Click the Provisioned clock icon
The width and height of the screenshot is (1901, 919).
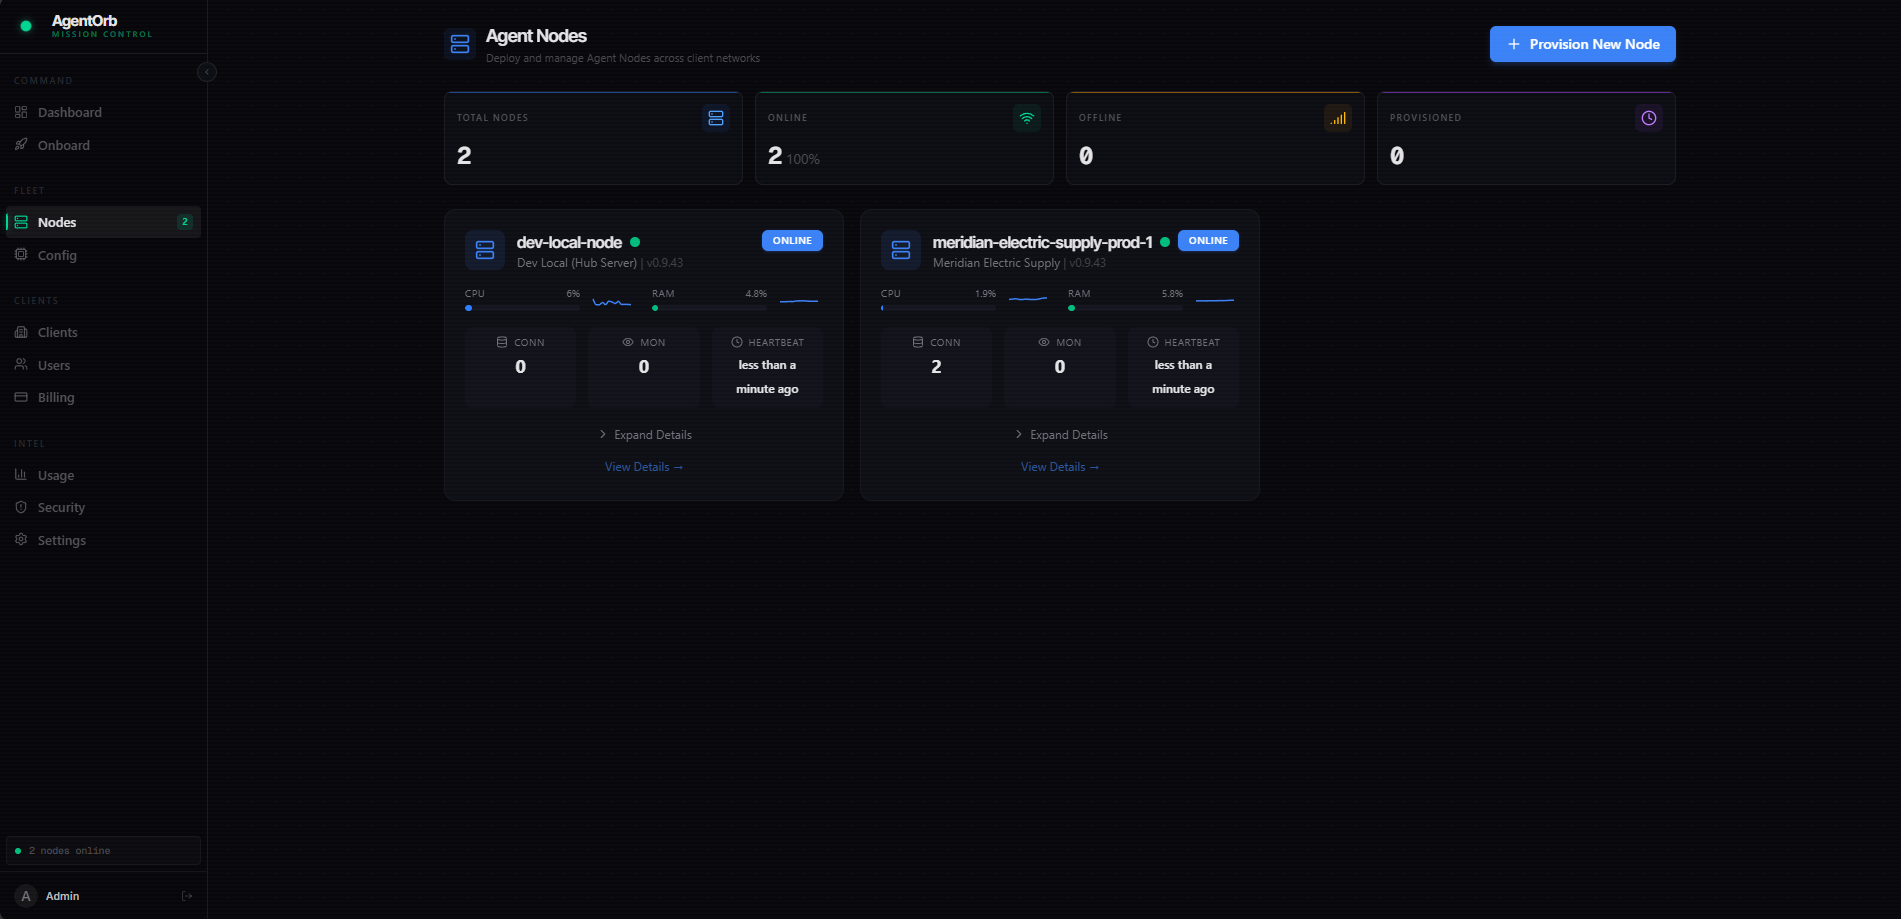1649,118
